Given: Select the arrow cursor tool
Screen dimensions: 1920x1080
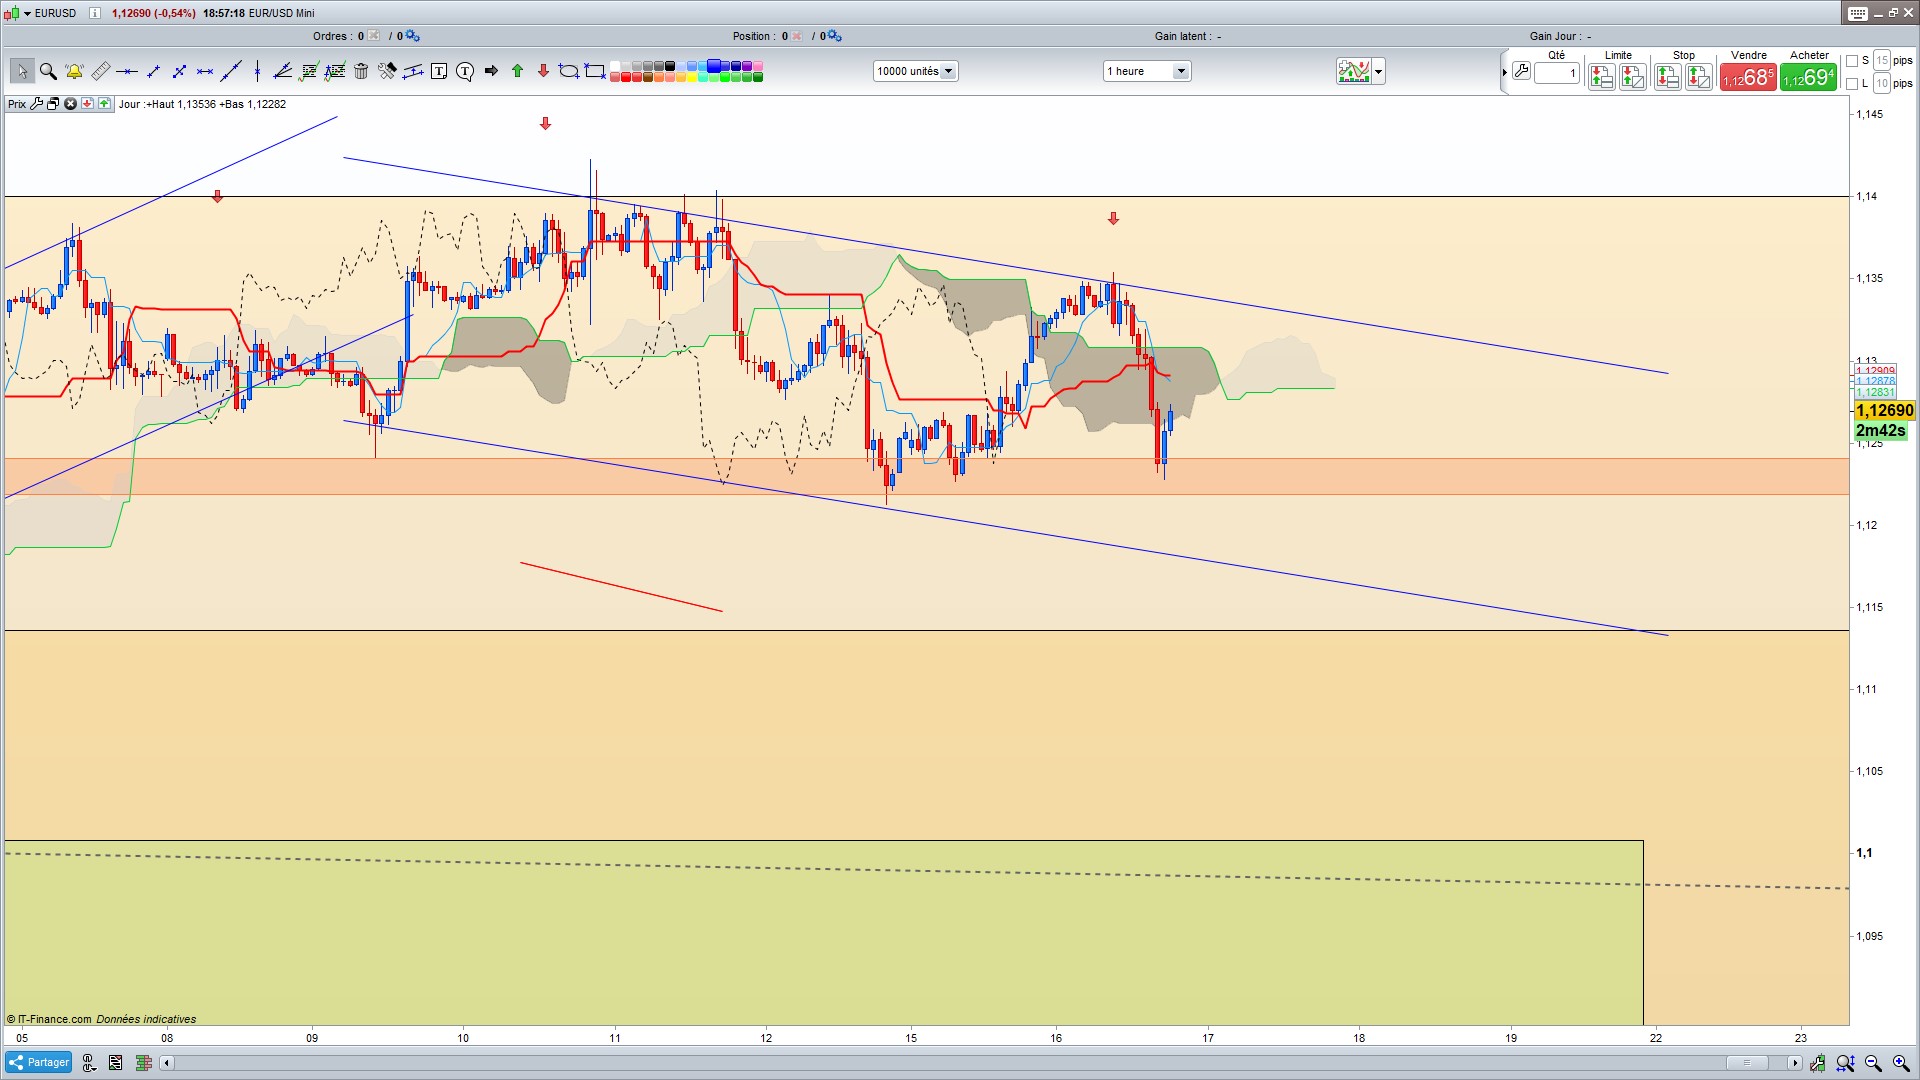Looking at the screenshot, I should tap(22, 71).
